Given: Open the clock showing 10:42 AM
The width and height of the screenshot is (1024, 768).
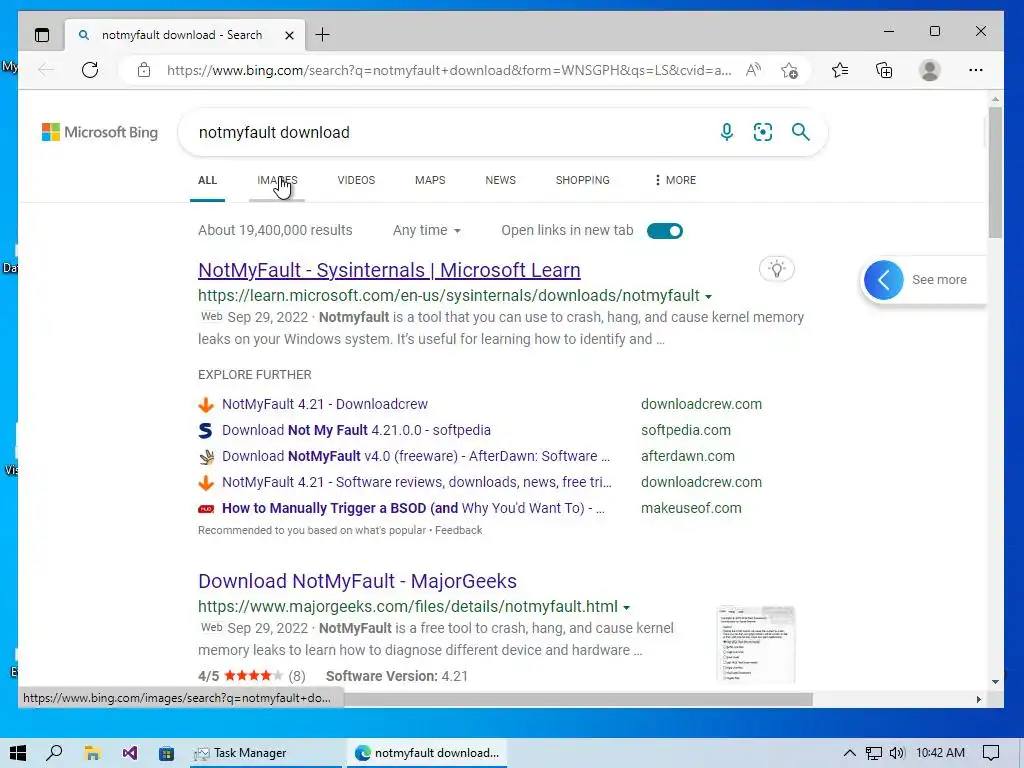Looking at the screenshot, I should [940, 753].
